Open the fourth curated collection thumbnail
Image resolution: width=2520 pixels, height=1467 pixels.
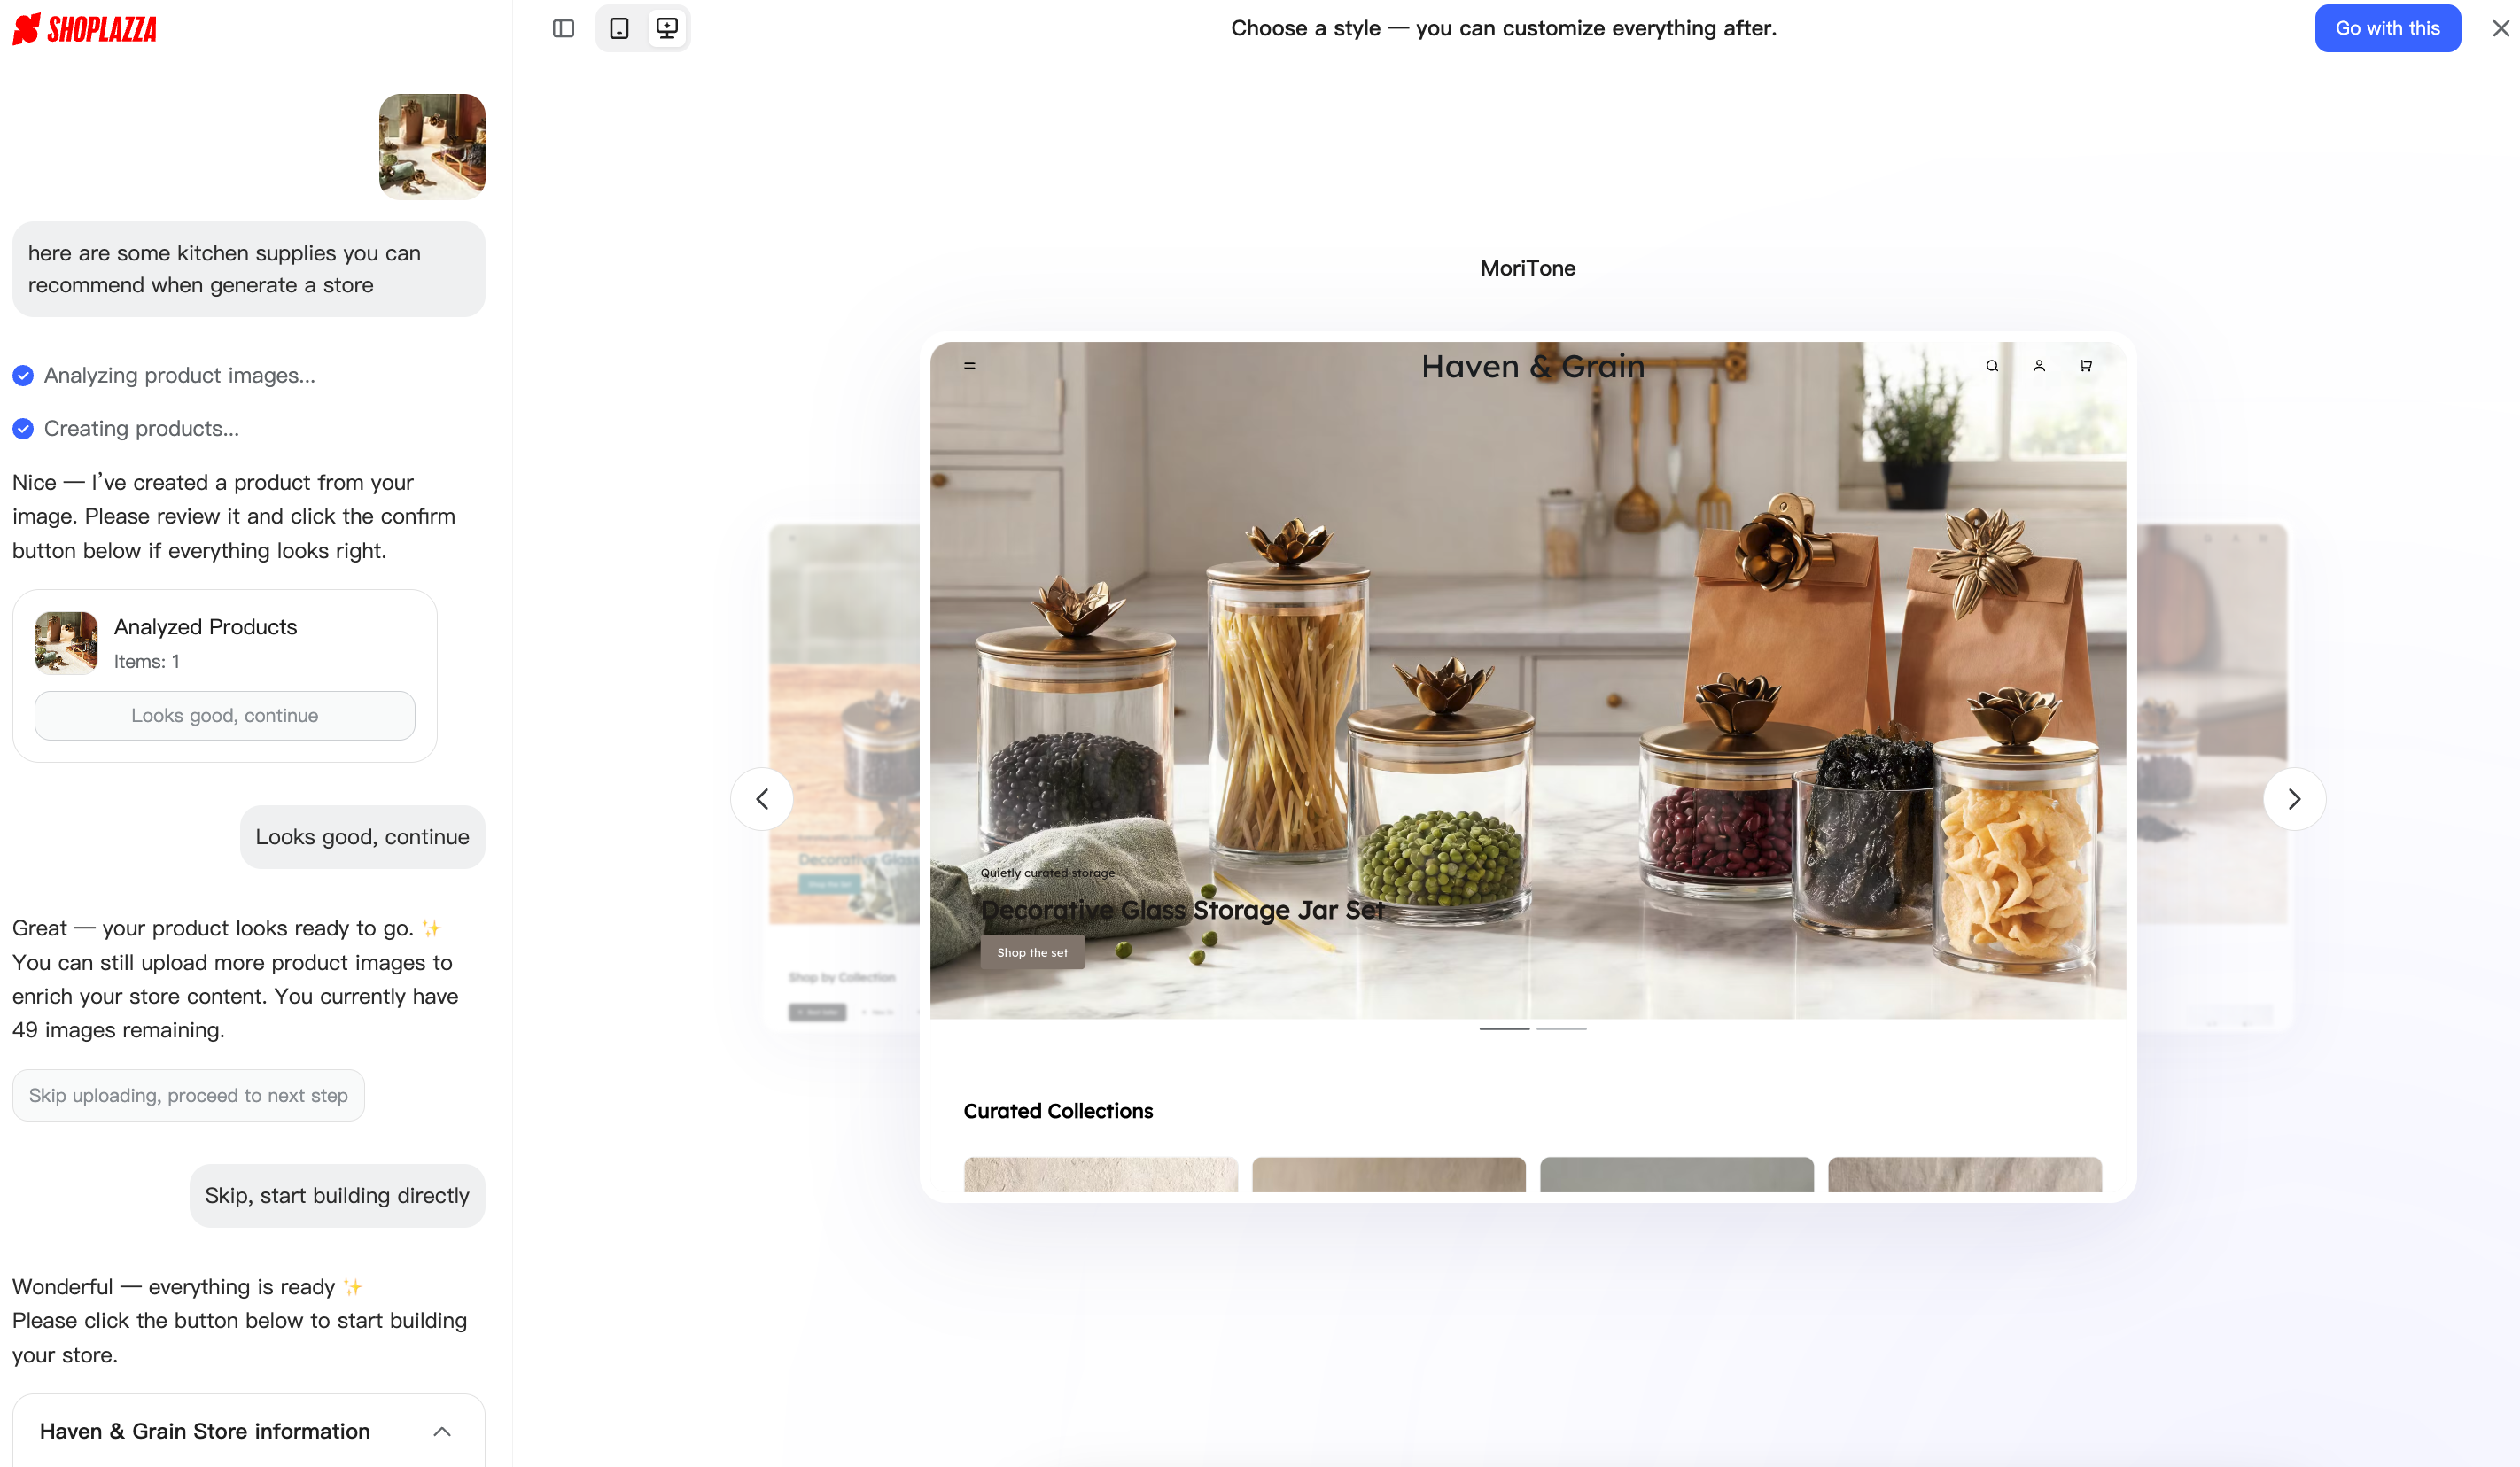click(1964, 1174)
